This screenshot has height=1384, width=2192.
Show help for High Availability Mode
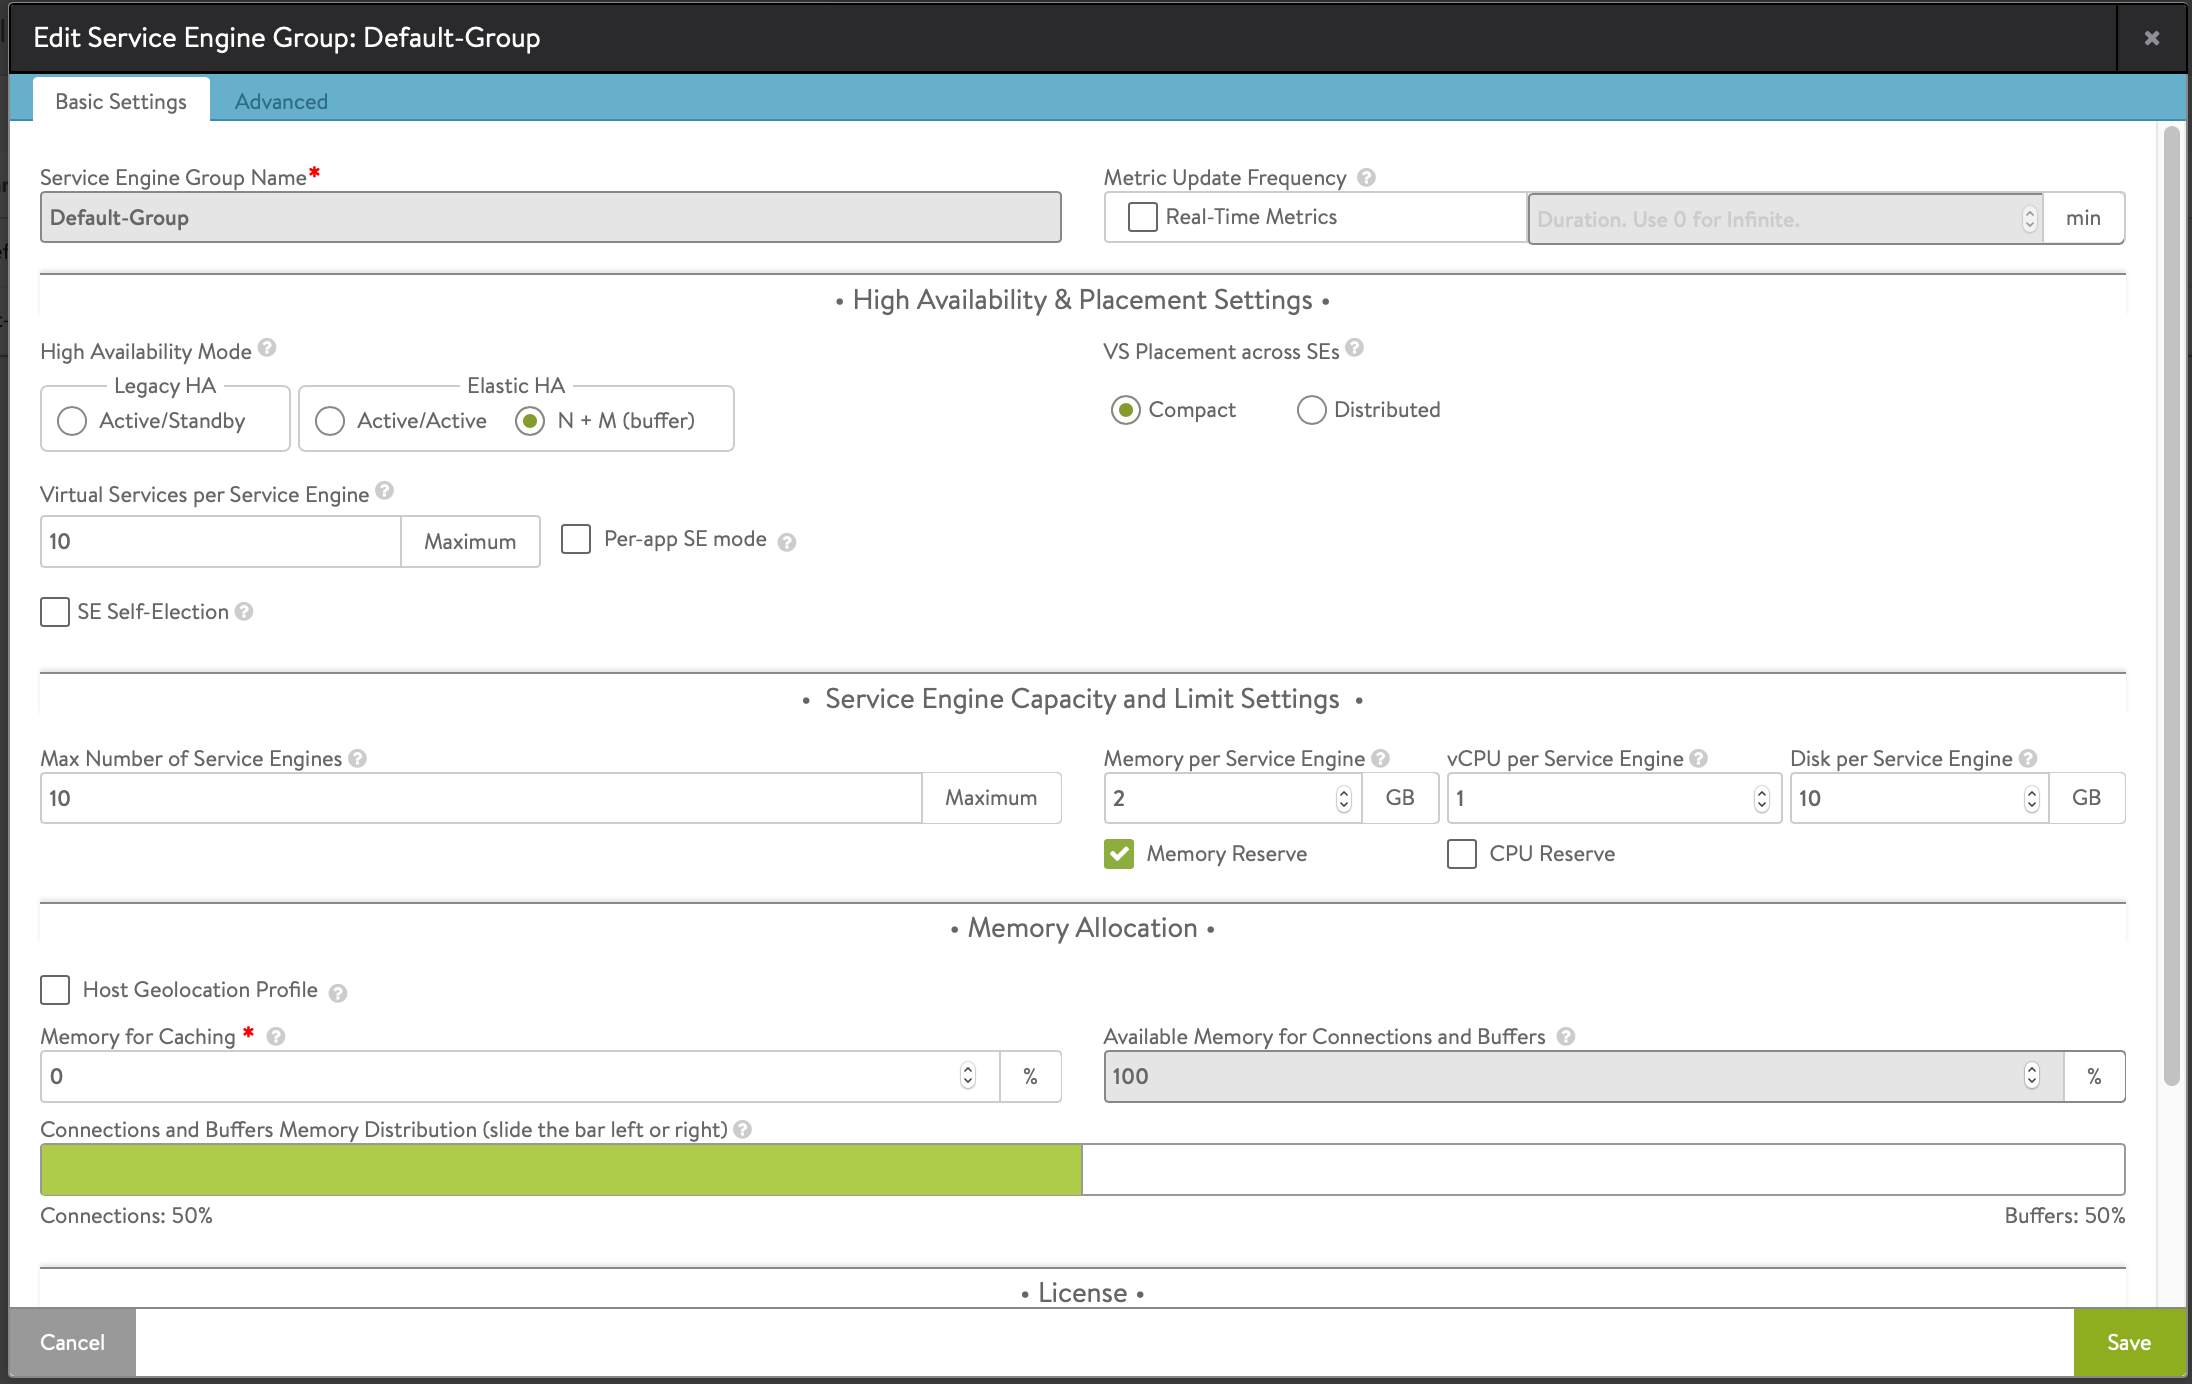267,348
